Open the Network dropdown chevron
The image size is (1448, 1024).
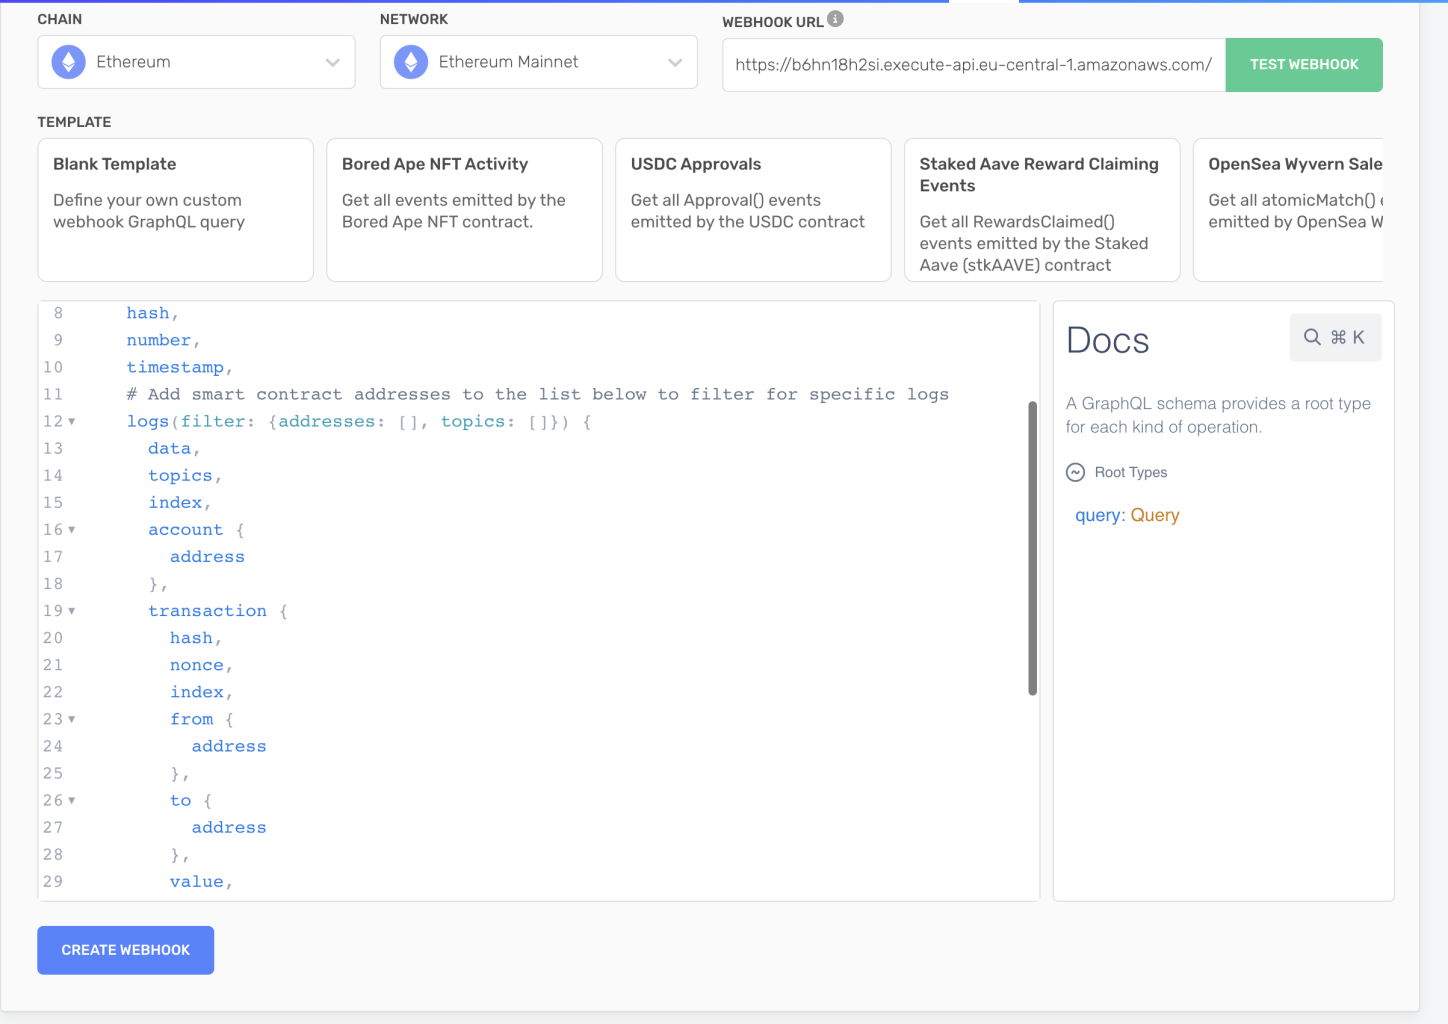[675, 62]
